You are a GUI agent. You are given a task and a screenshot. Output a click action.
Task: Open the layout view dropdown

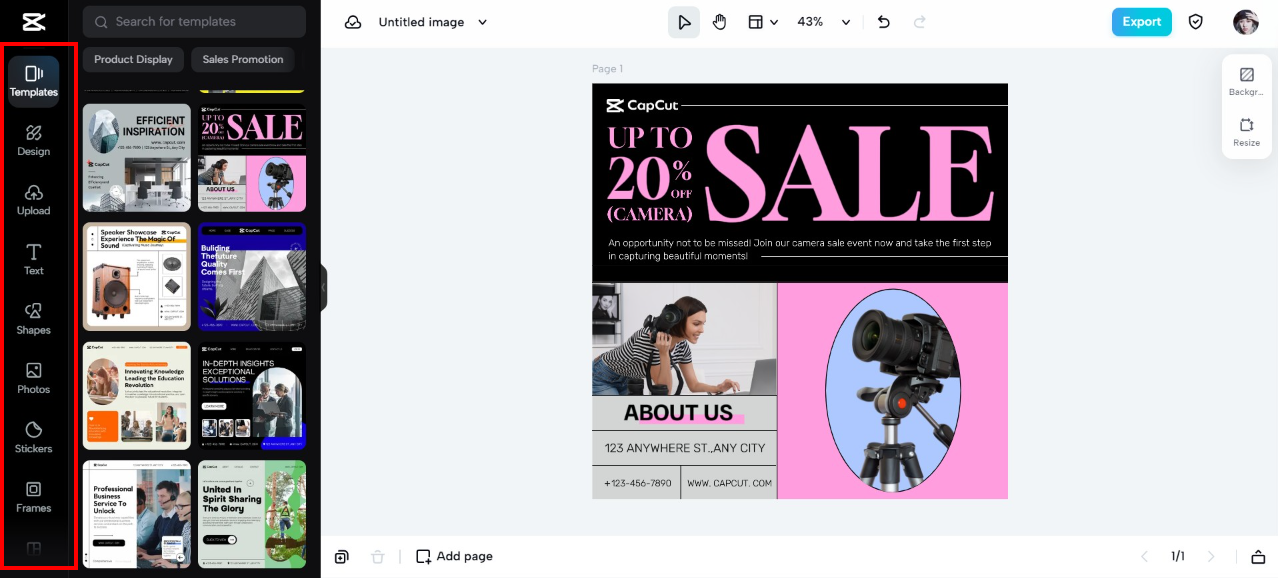click(x=763, y=22)
